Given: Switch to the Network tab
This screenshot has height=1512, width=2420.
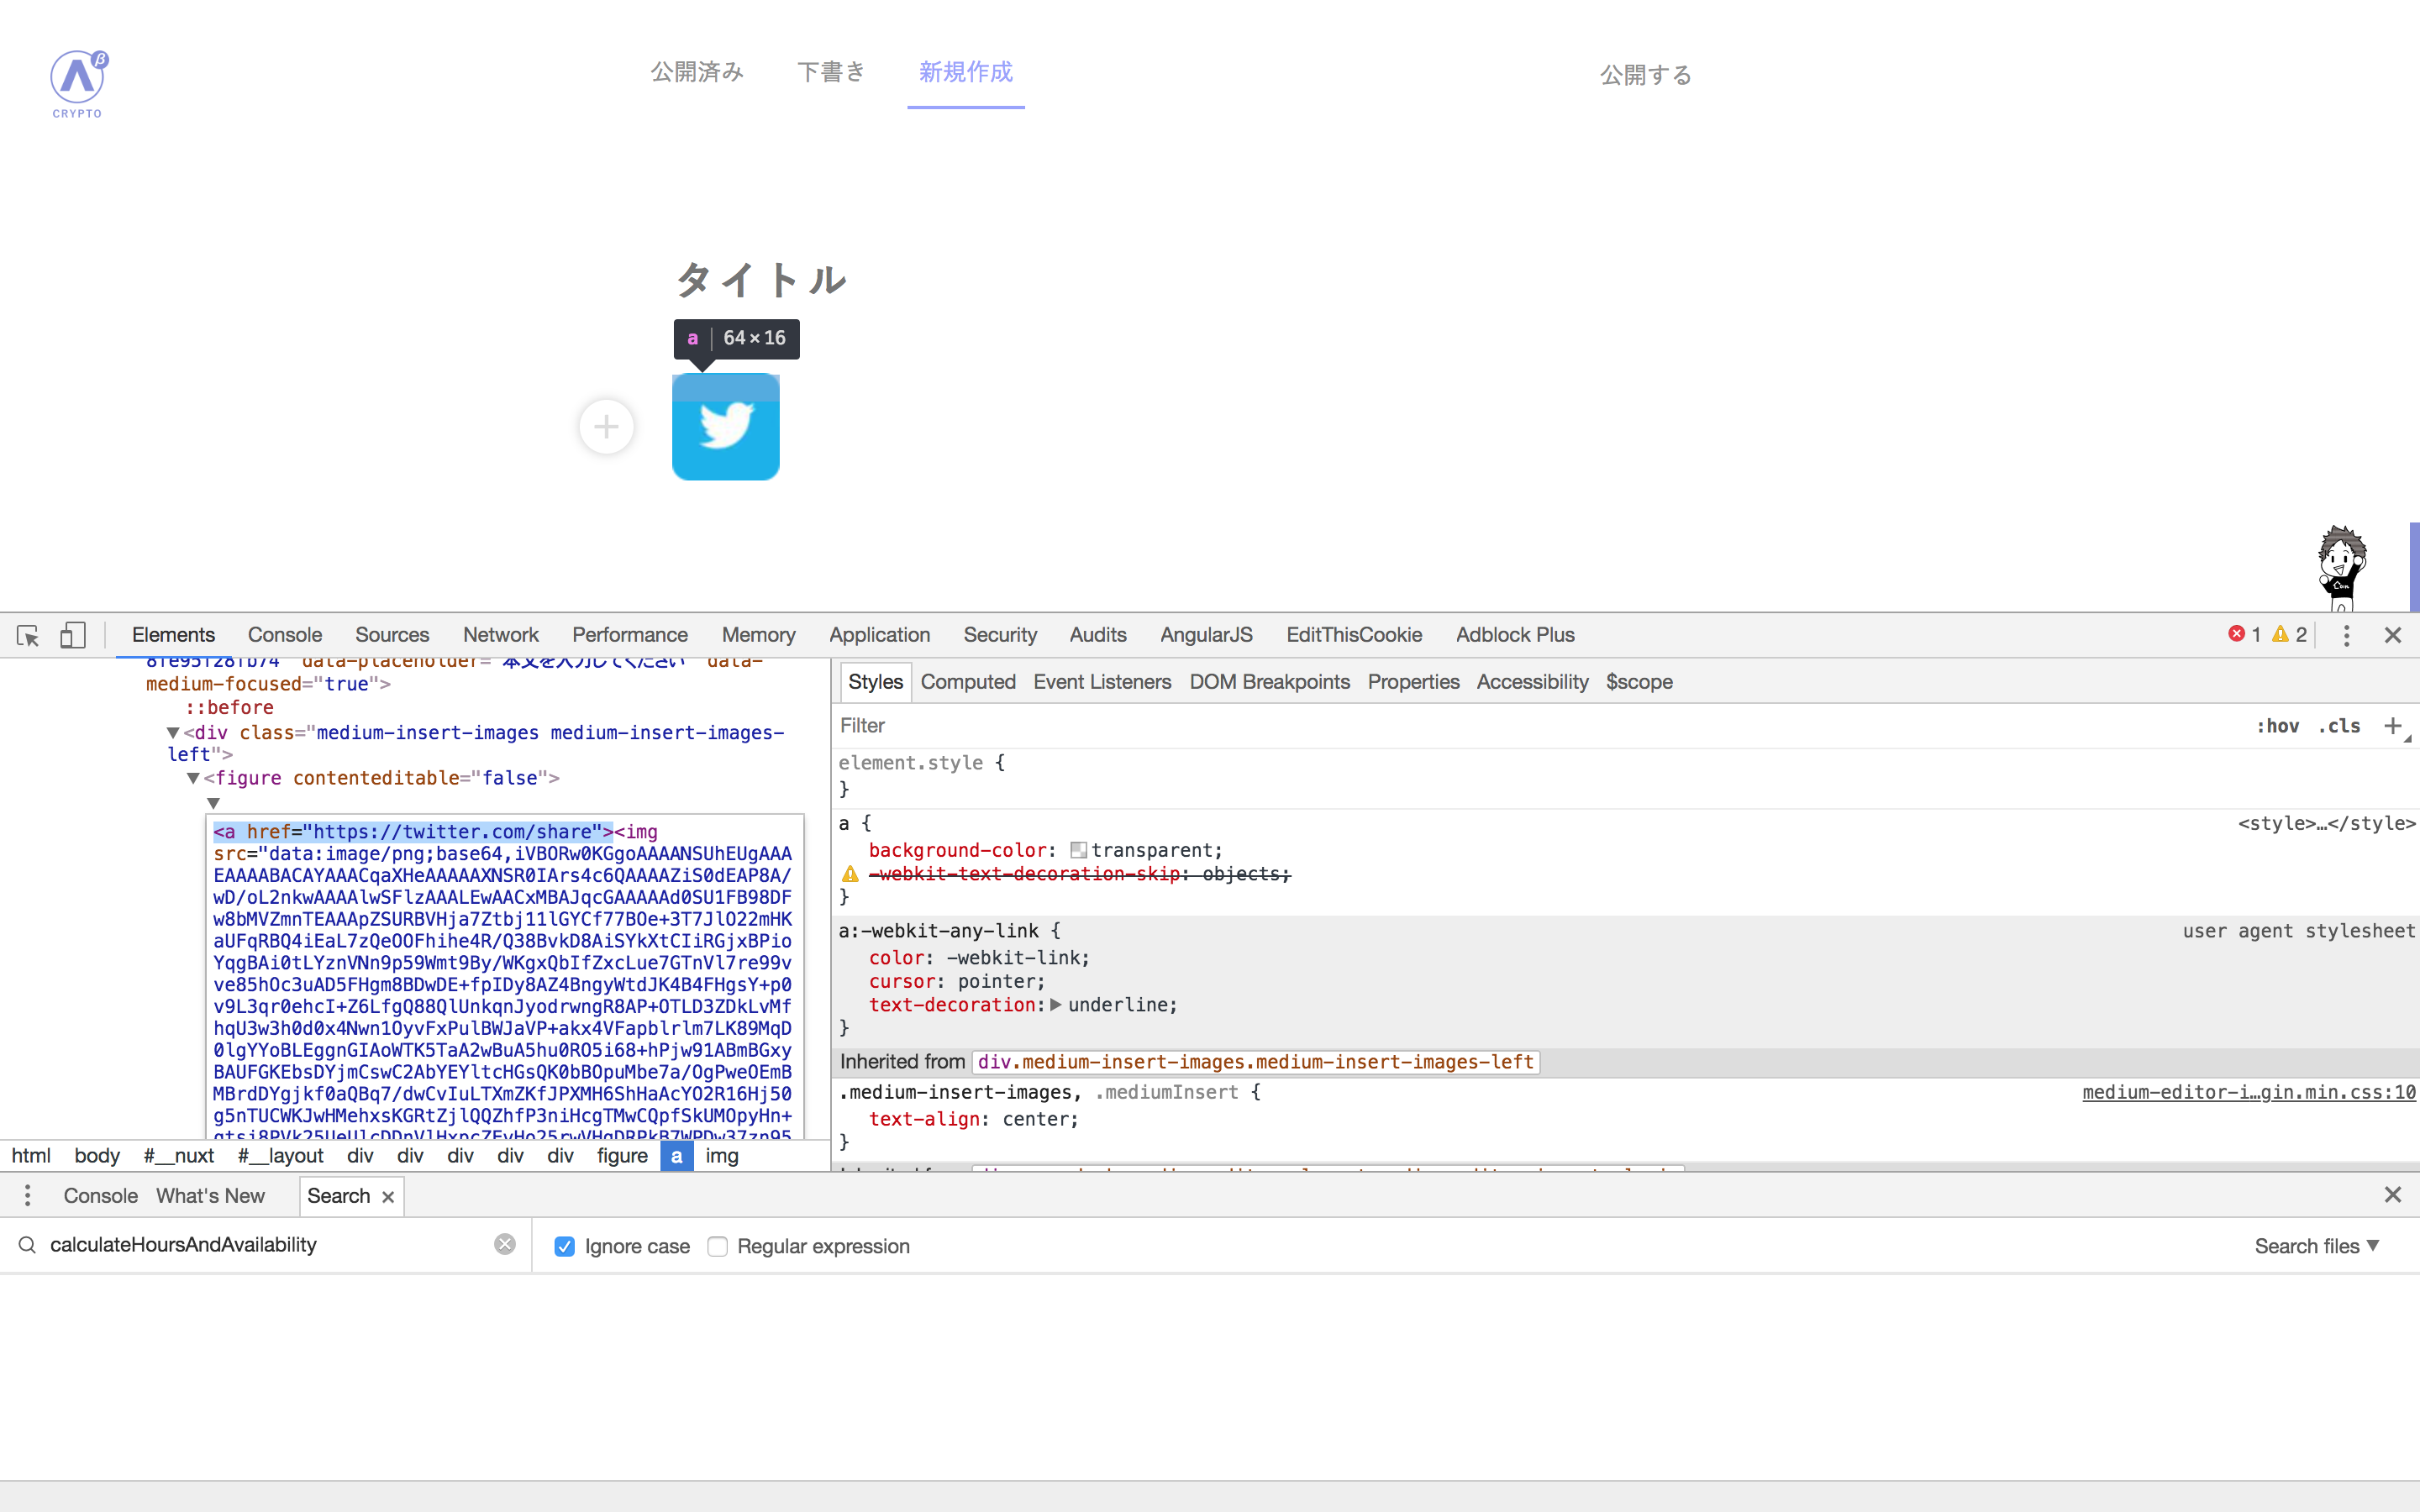Looking at the screenshot, I should coord(500,635).
